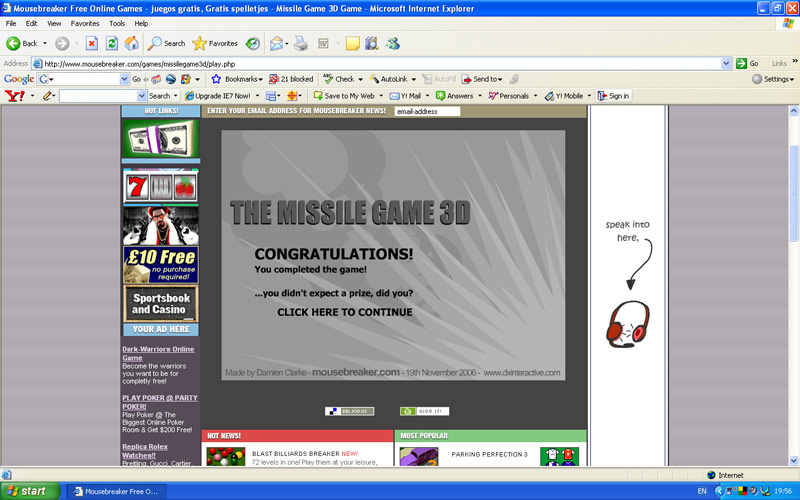Screen dimensions: 800x500
Task: Click the Dark-Warriors Online Game link
Action: tap(158, 353)
